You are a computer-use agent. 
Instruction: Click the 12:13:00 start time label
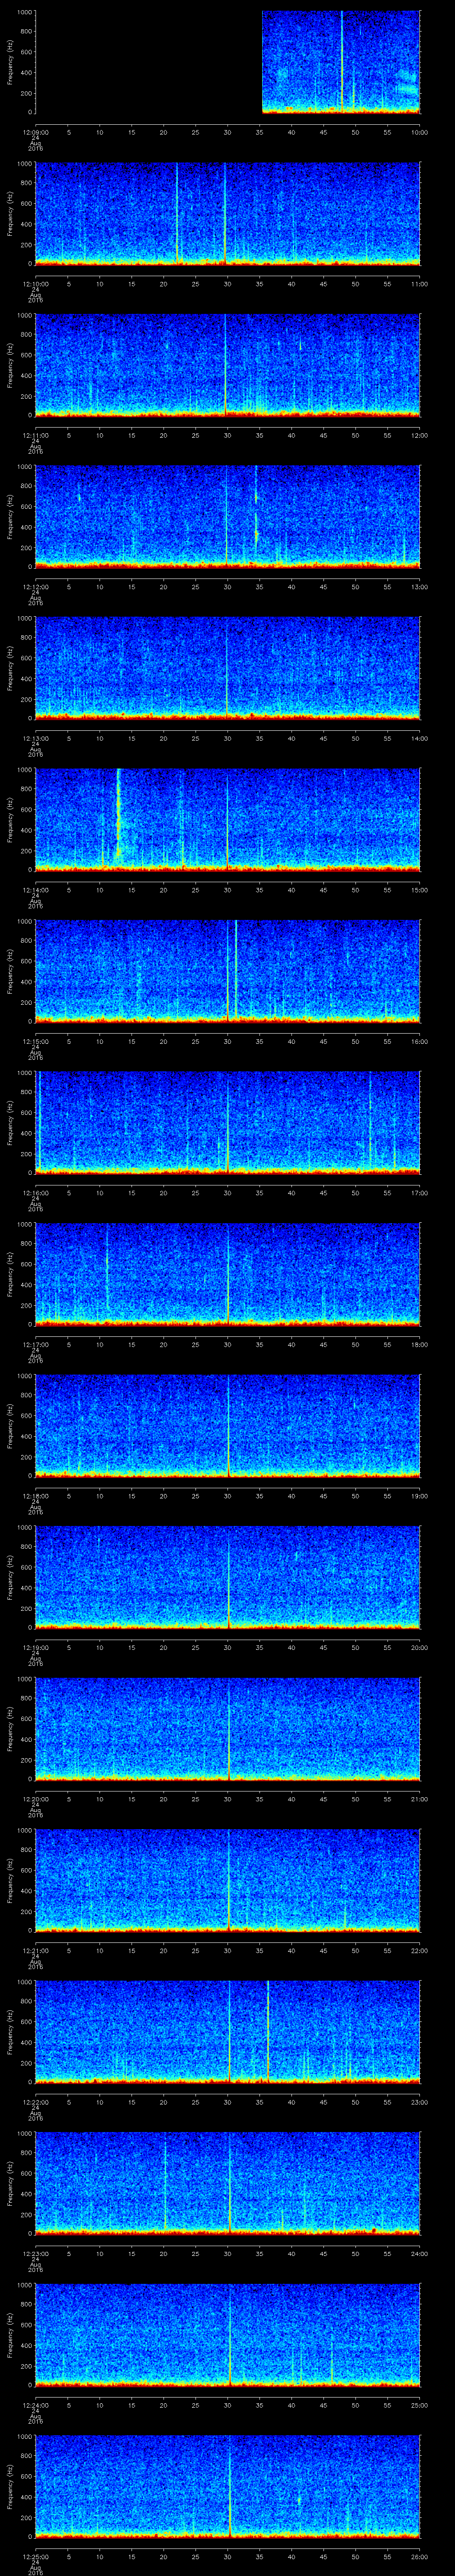35,738
